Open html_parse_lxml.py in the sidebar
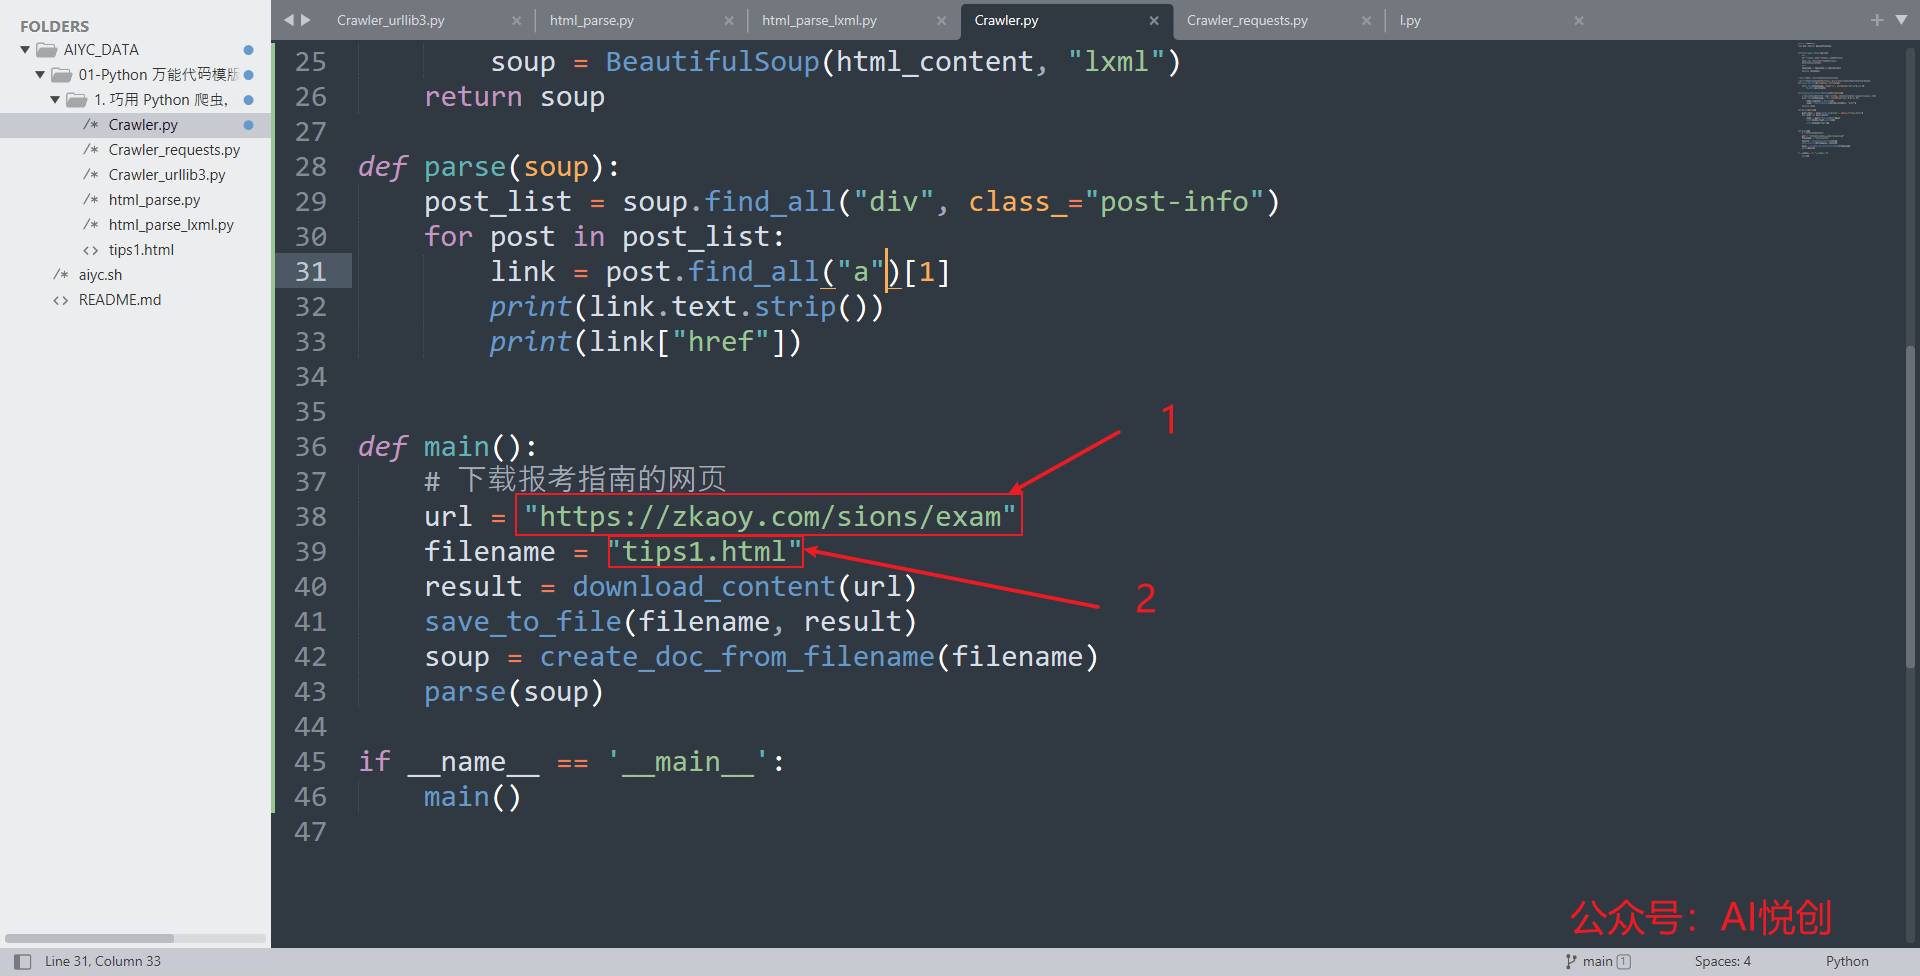The image size is (1920, 976). coord(171,225)
